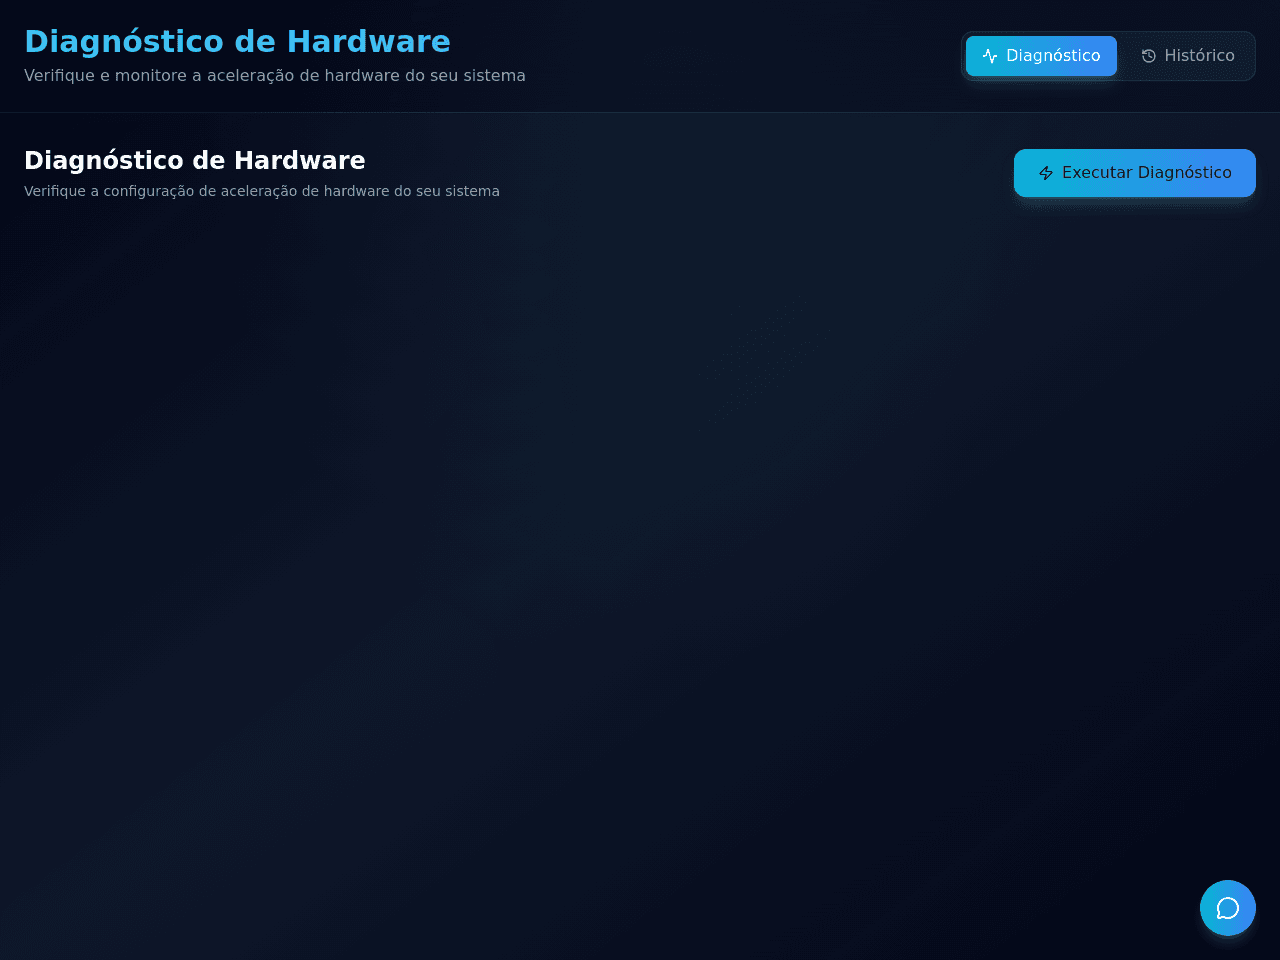Viewport: 1280px width, 960px height.
Task: Click the 'Verifique e monitore a aceleração' subtitle
Action: point(275,76)
